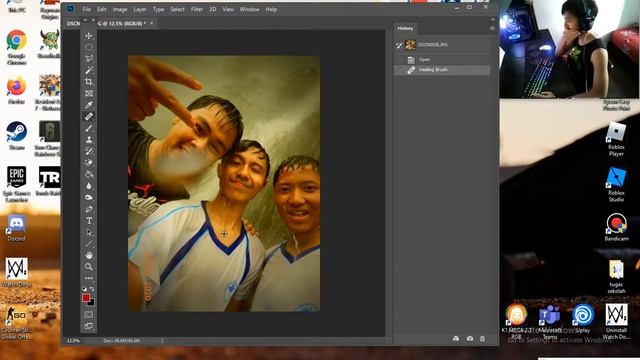Set history brush source on snapshot
The width and height of the screenshot is (640, 360).
[399, 45]
